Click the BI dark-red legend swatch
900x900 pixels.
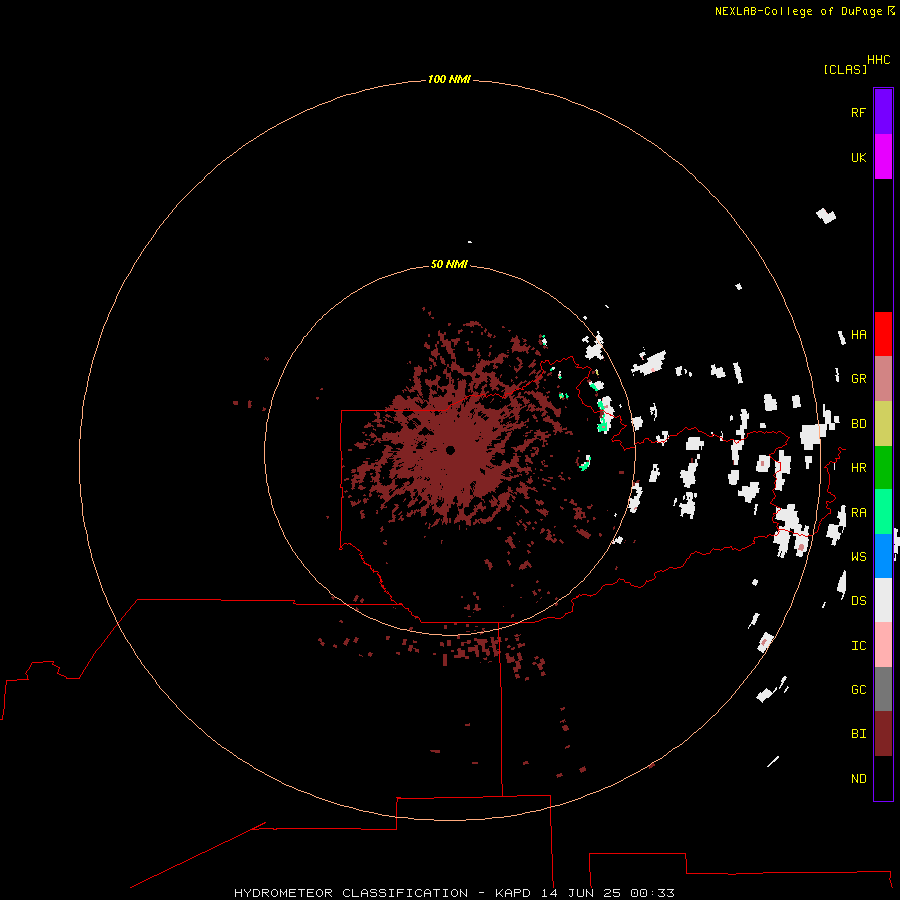883,734
